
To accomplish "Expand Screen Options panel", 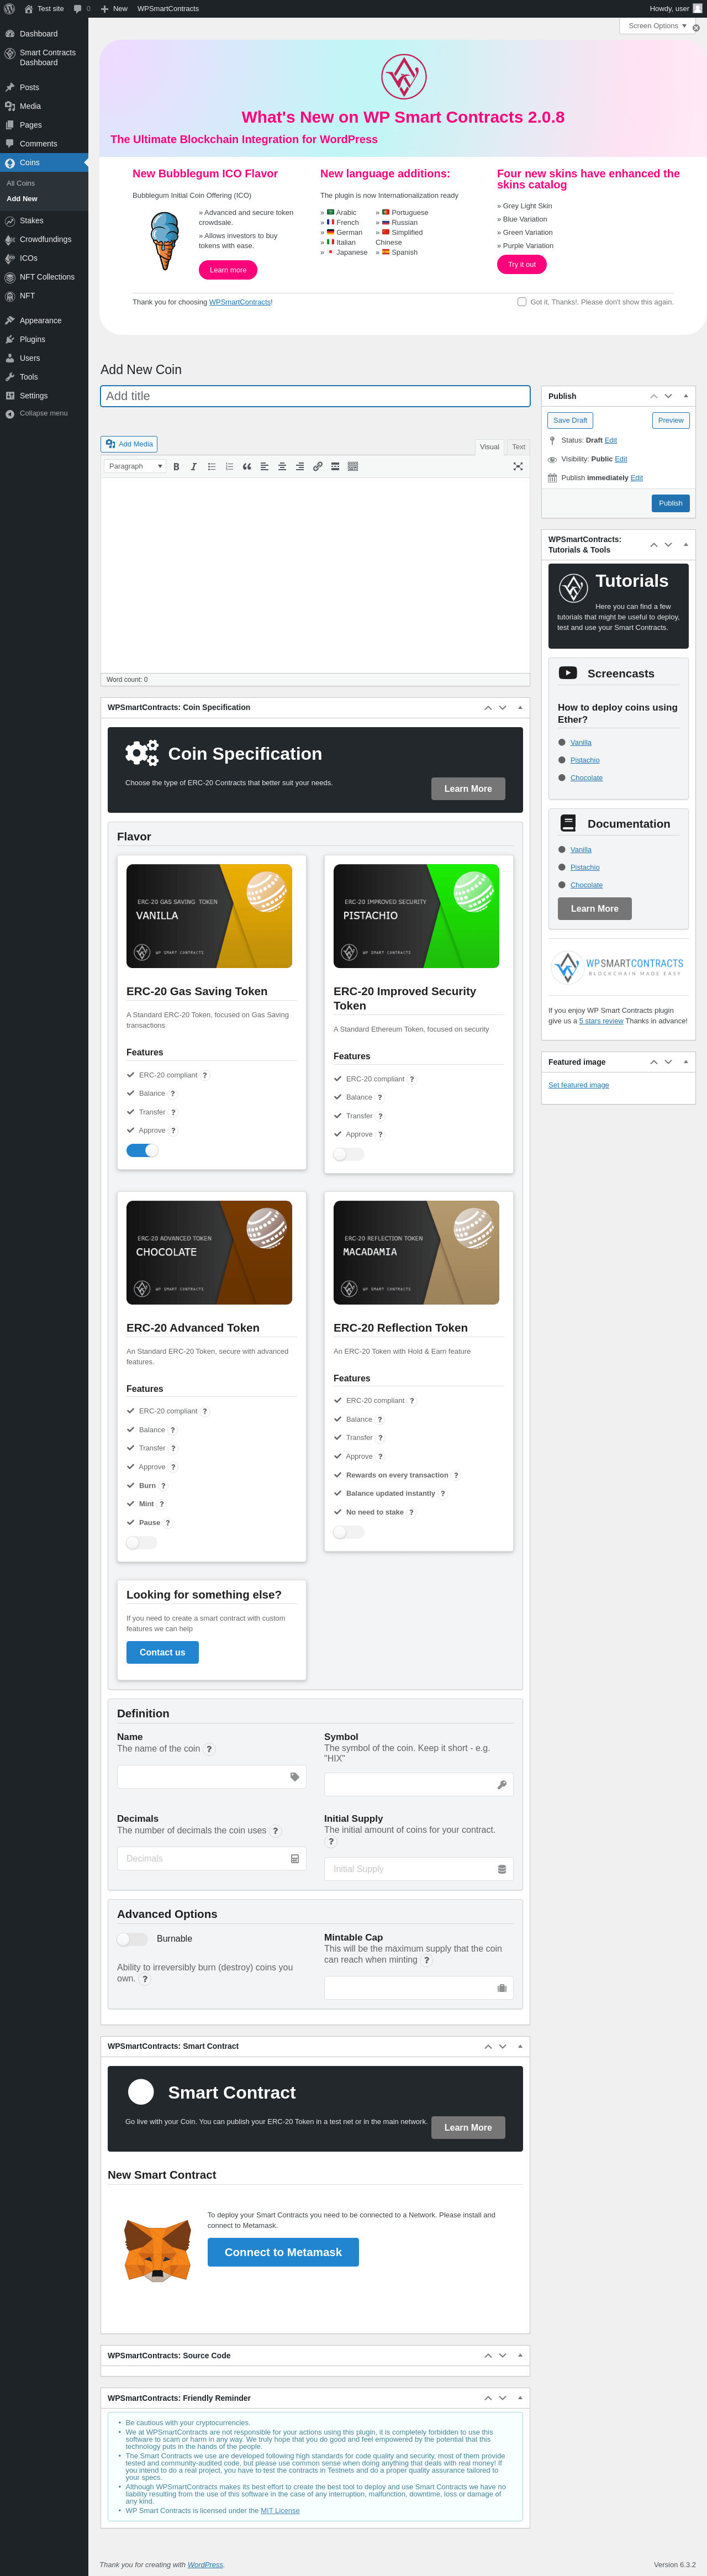I will click(x=657, y=26).
